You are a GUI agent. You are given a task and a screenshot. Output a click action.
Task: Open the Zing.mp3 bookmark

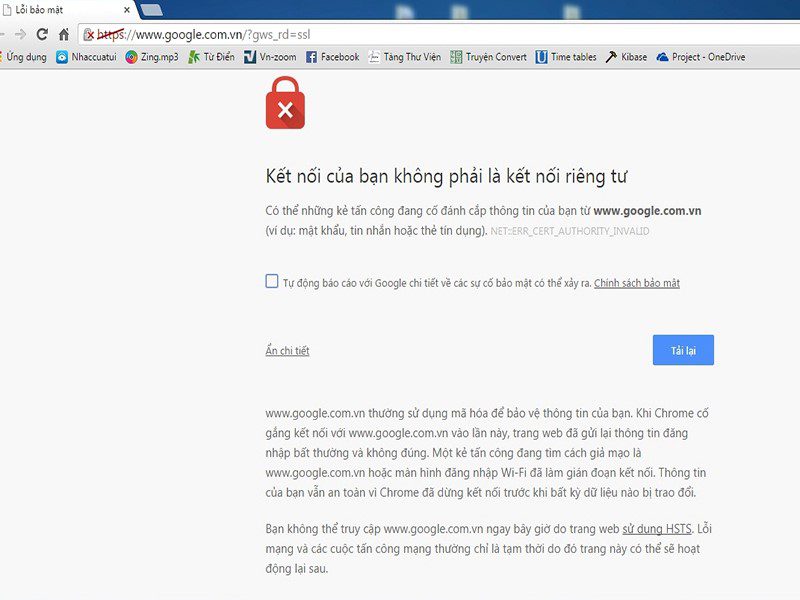tap(152, 57)
